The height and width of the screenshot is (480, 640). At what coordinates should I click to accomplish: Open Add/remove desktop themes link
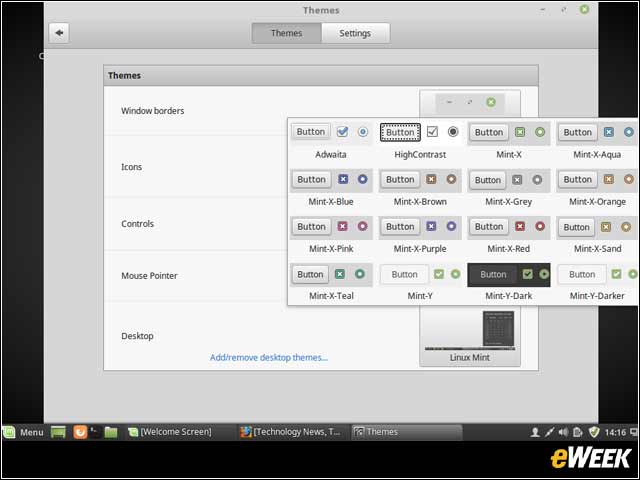coord(269,358)
